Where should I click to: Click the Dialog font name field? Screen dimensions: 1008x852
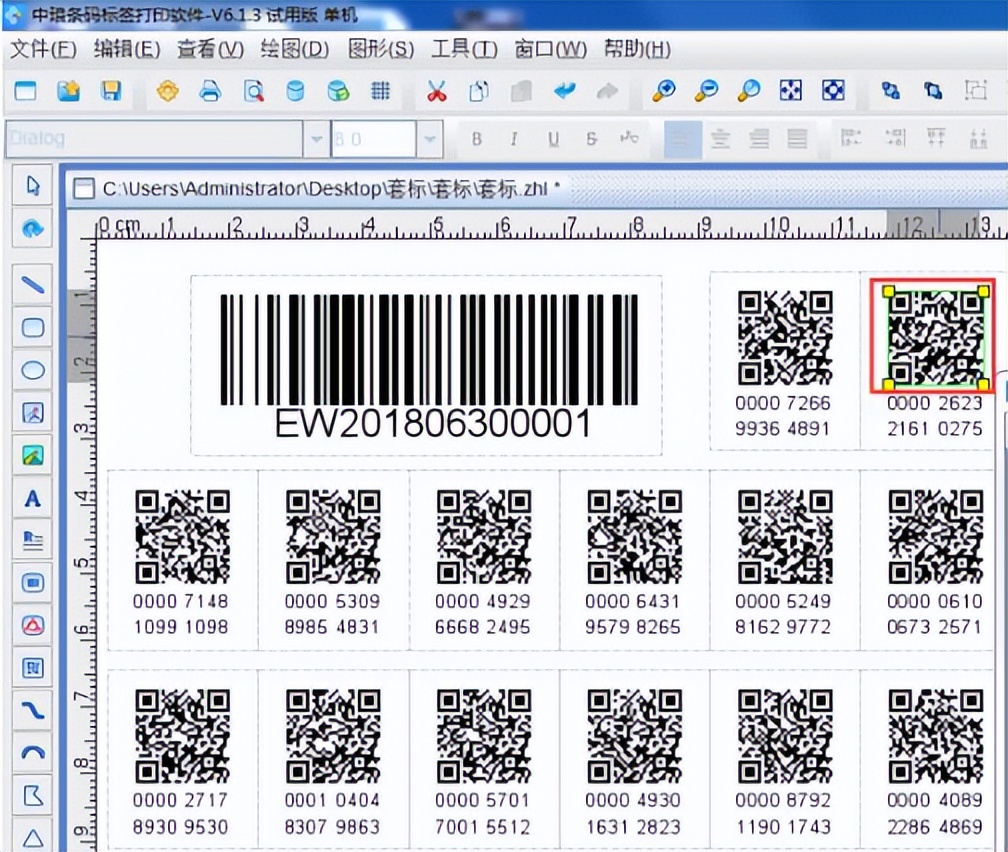154,139
